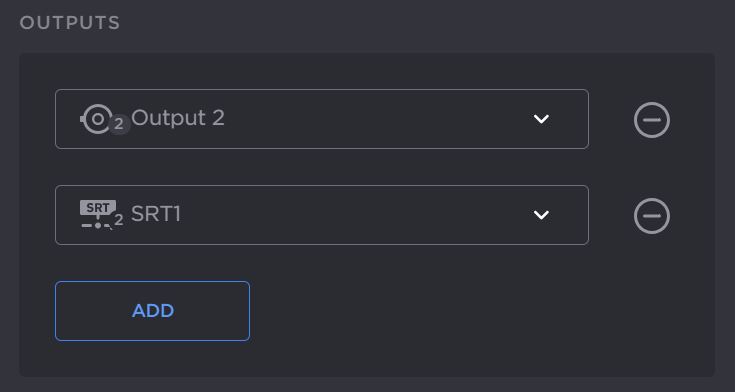The height and width of the screenshot is (392, 735).
Task: Click the OUTPUTS section heading
Action: [x=70, y=23]
